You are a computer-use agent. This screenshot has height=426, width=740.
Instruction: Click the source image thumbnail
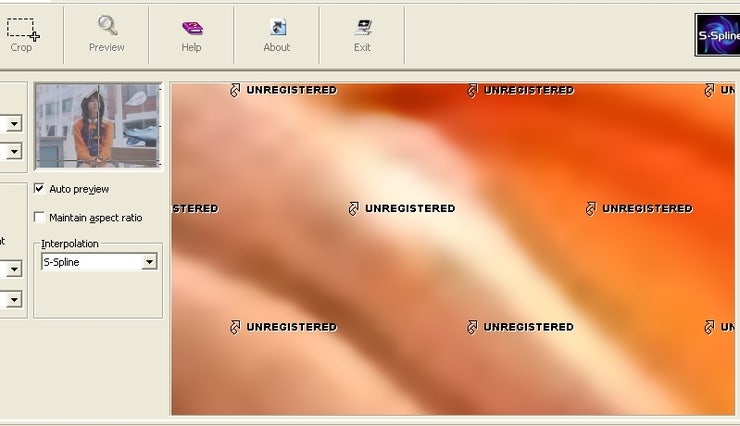97,125
